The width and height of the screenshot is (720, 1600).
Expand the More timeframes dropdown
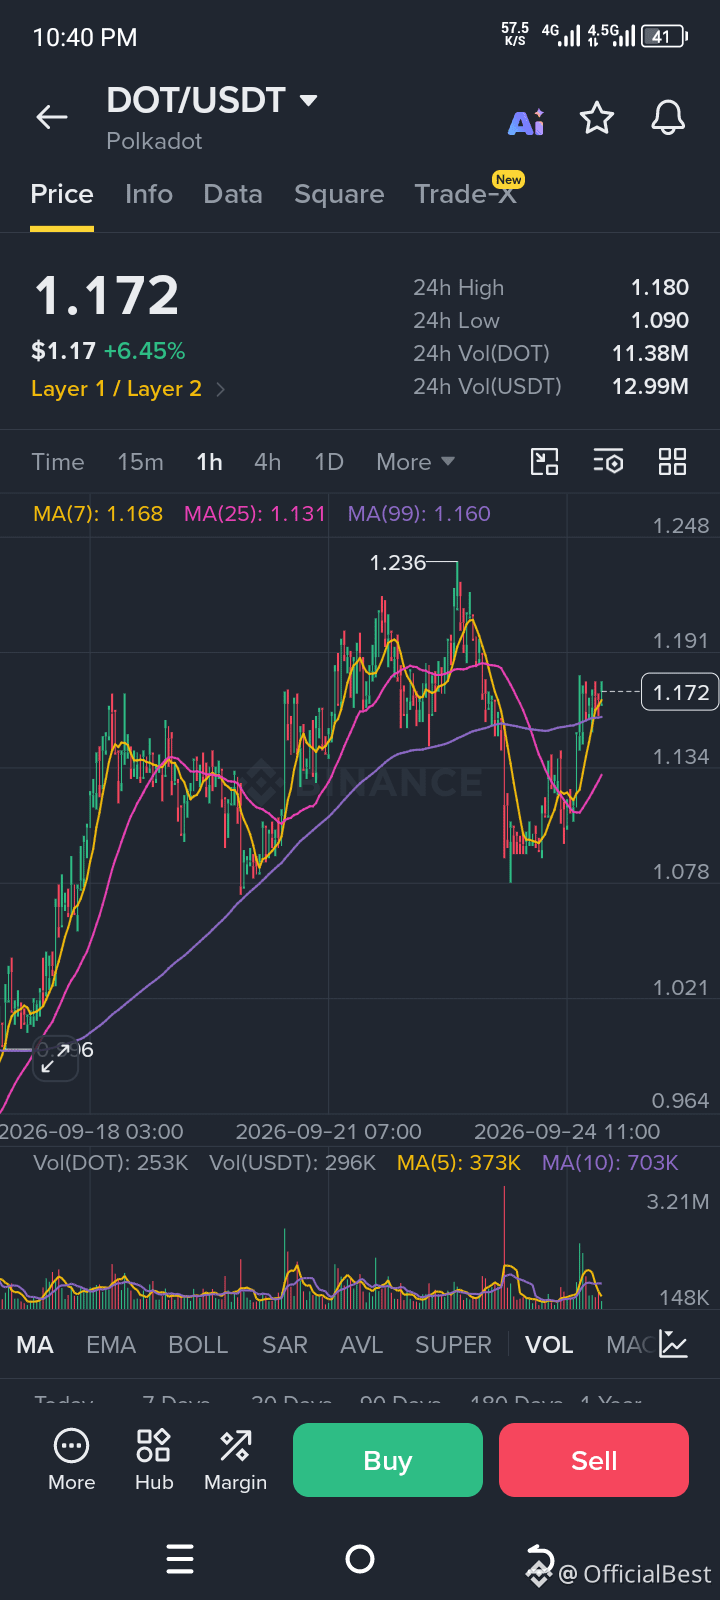click(x=415, y=462)
